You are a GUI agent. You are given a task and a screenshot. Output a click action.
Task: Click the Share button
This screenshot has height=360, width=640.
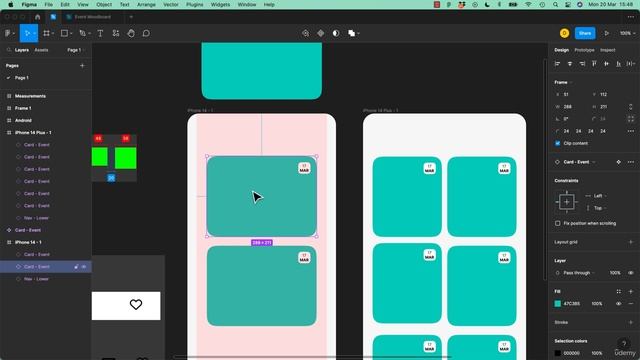pyautogui.click(x=585, y=33)
